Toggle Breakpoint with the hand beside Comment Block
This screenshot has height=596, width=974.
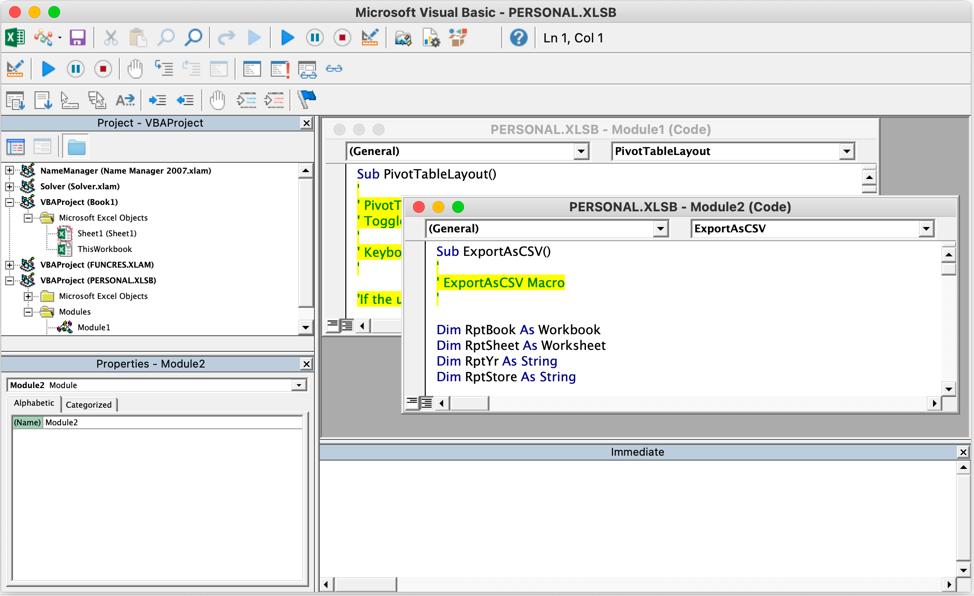coord(217,100)
